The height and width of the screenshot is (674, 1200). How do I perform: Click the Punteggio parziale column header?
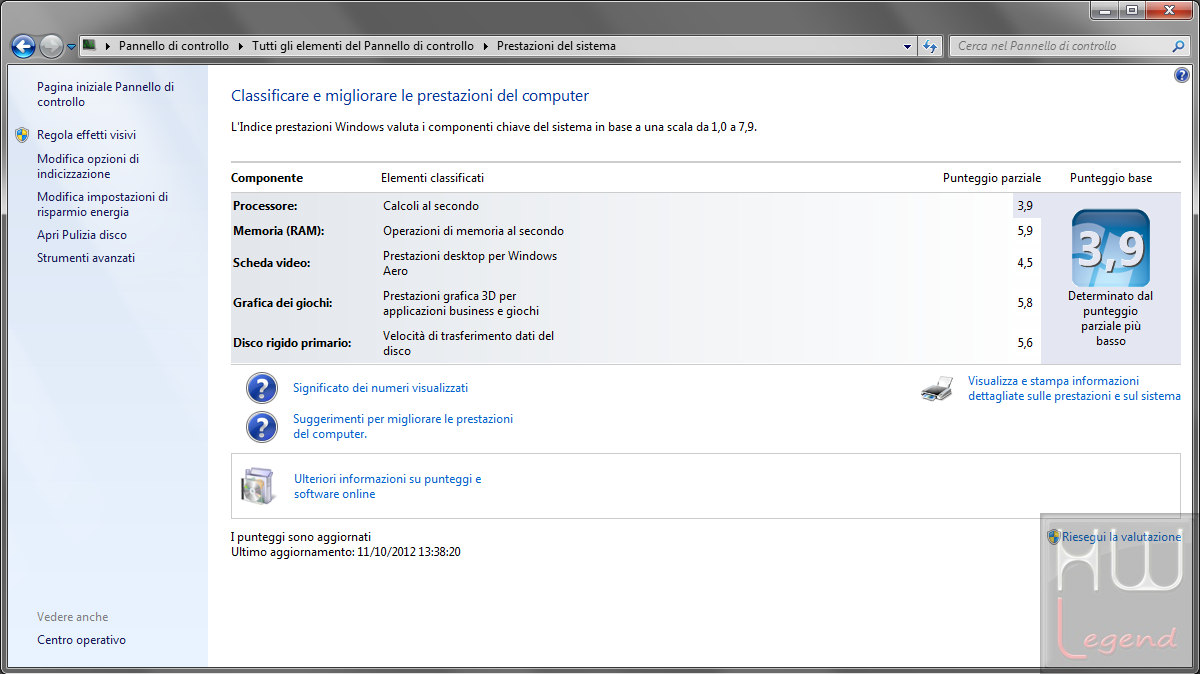pyautogui.click(x=992, y=178)
